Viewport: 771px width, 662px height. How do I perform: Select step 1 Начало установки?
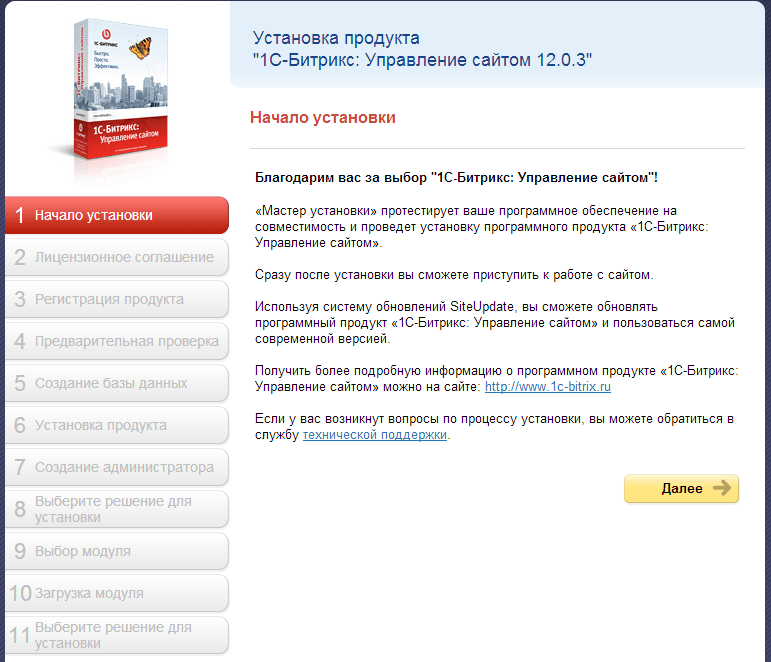click(x=117, y=215)
